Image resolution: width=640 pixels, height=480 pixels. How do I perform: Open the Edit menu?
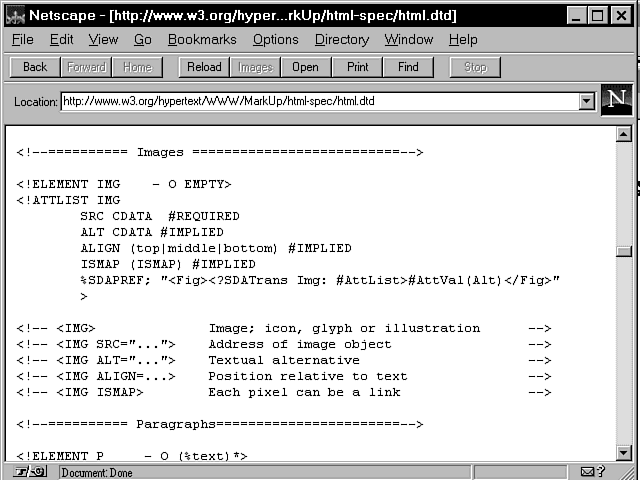61,40
